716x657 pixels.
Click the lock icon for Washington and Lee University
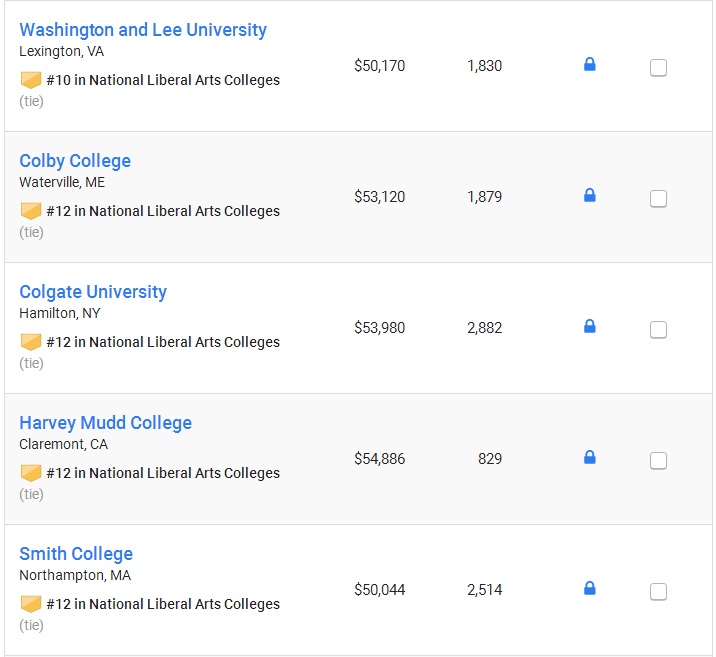coord(590,64)
